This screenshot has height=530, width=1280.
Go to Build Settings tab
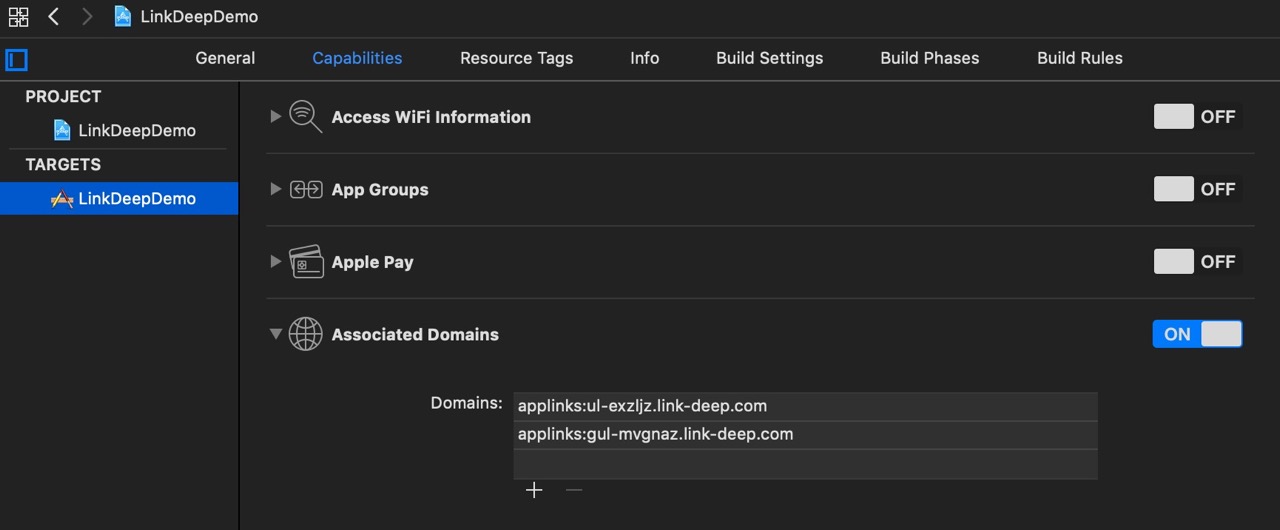[769, 58]
